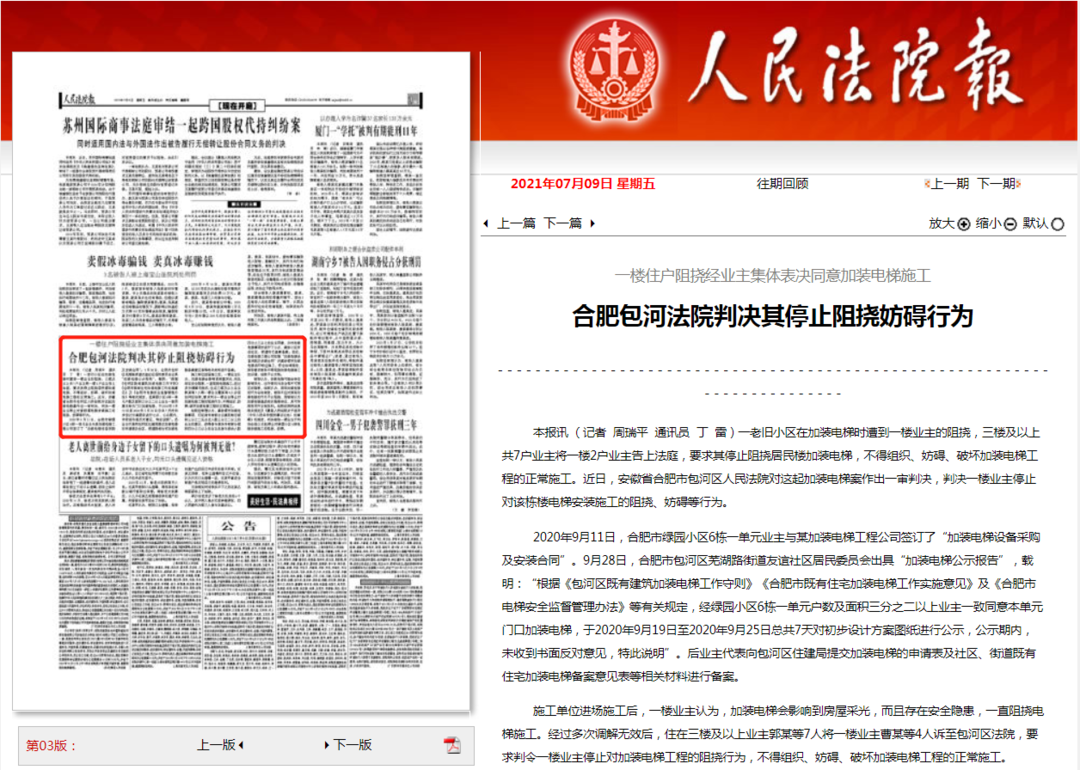Open 厦门一学托被判 article in thumbnail
The image size is (1080, 770).
click(x=366, y=130)
